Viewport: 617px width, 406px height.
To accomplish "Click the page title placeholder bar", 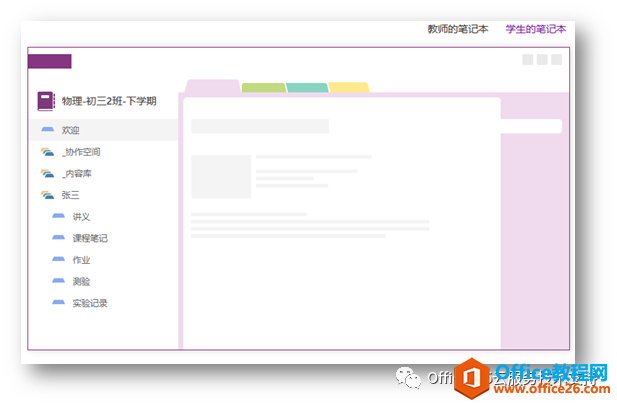I will [260, 126].
